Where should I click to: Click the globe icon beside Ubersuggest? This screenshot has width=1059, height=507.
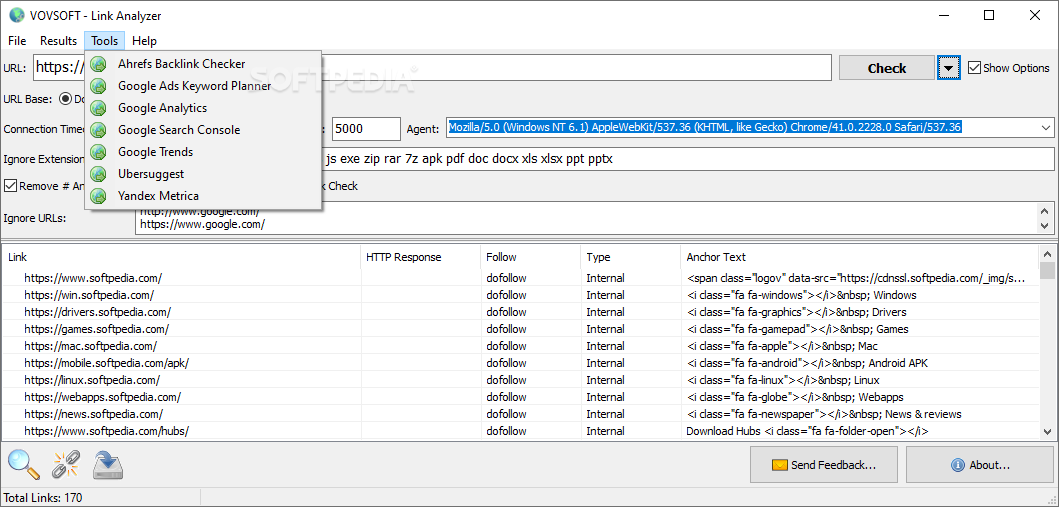click(x=99, y=174)
